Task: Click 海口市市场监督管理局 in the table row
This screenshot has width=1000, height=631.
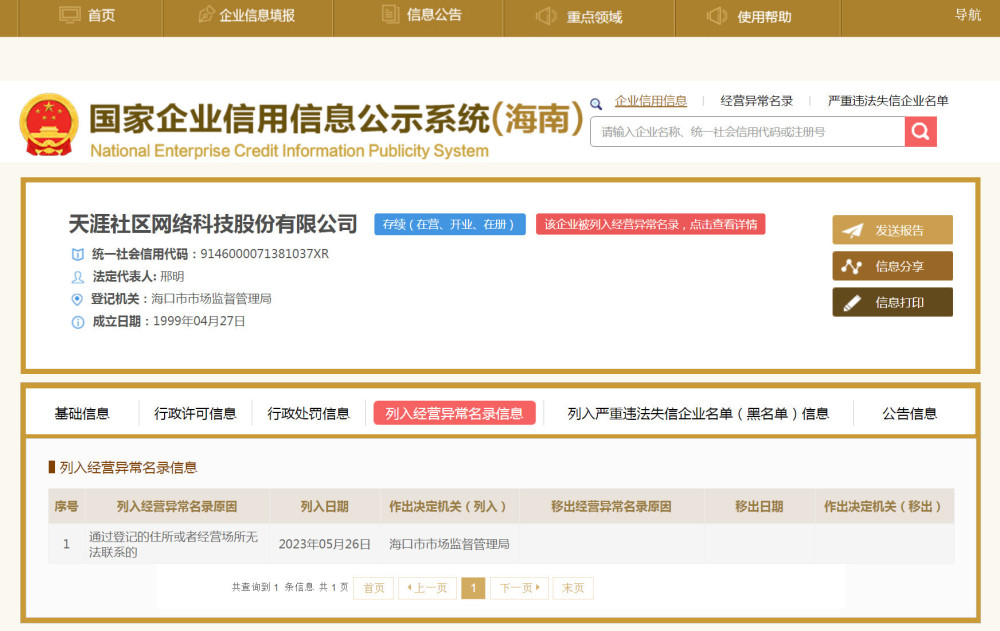Action: tap(449, 544)
